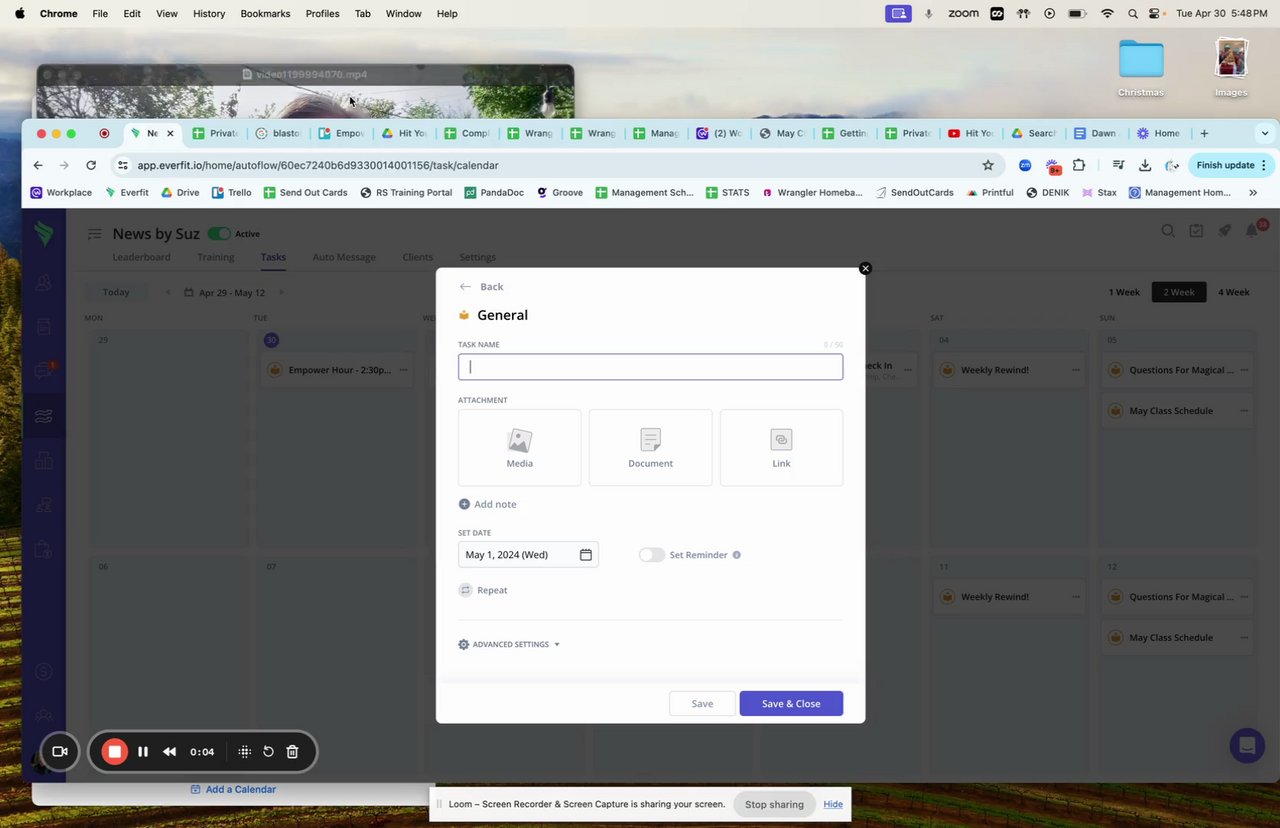Click the Hide link in Loom banner
1280x828 pixels.
coord(833,804)
